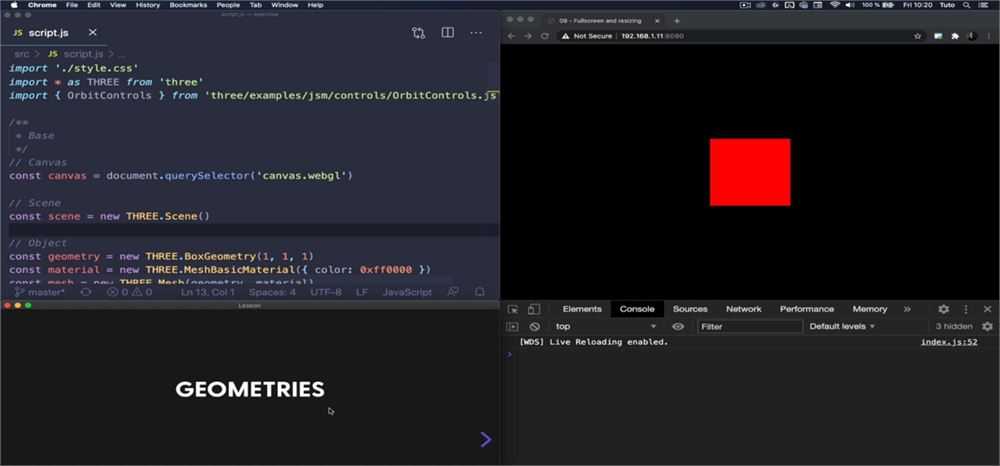Open the editor more actions ellipsis
The width and height of the screenshot is (1000, 466).
point(476,33)
